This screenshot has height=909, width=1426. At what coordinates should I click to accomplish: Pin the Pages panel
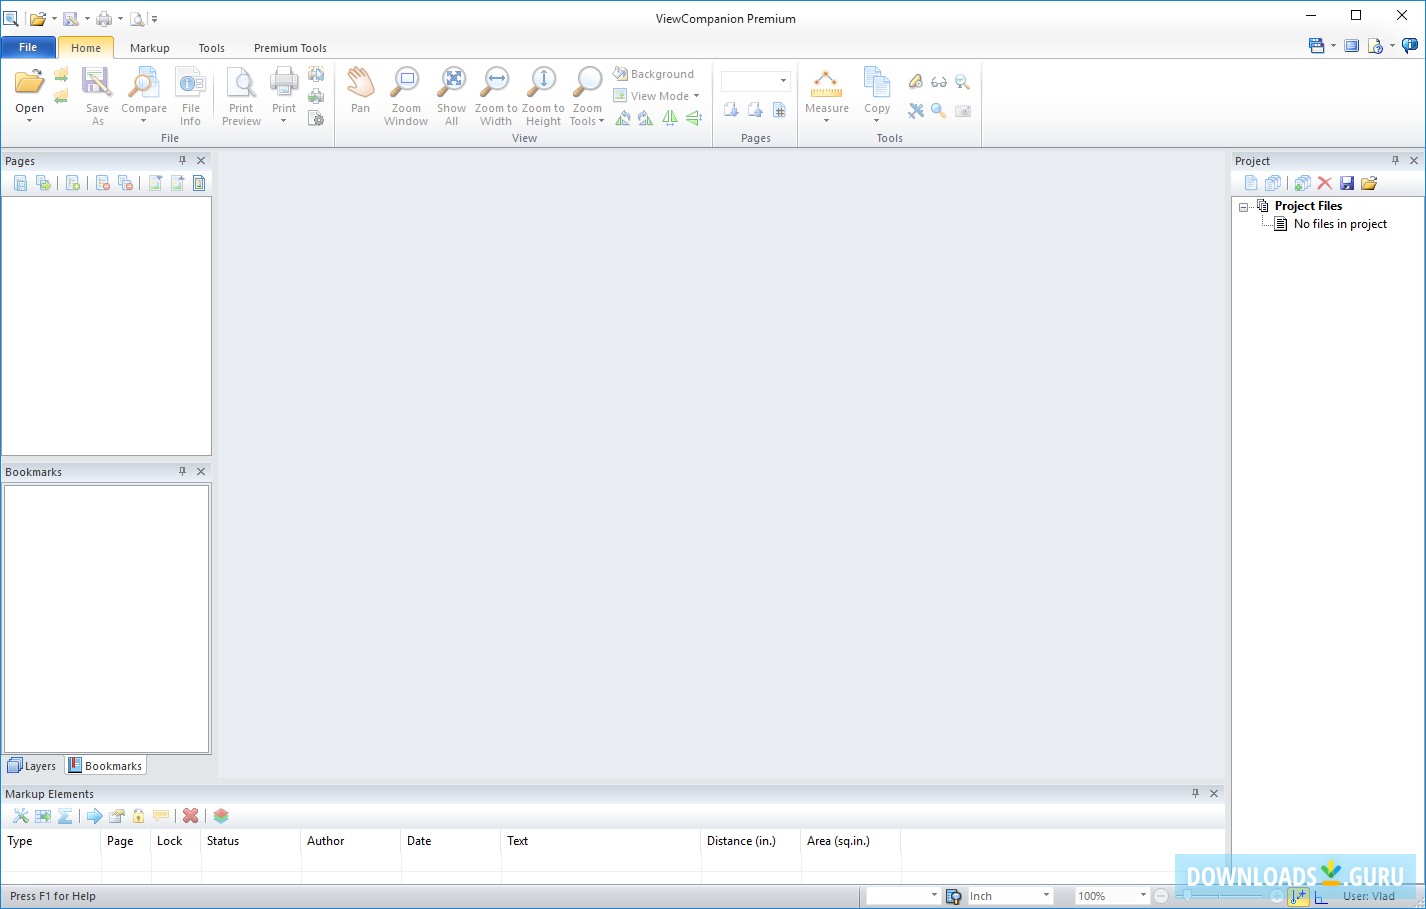(182, 160)
